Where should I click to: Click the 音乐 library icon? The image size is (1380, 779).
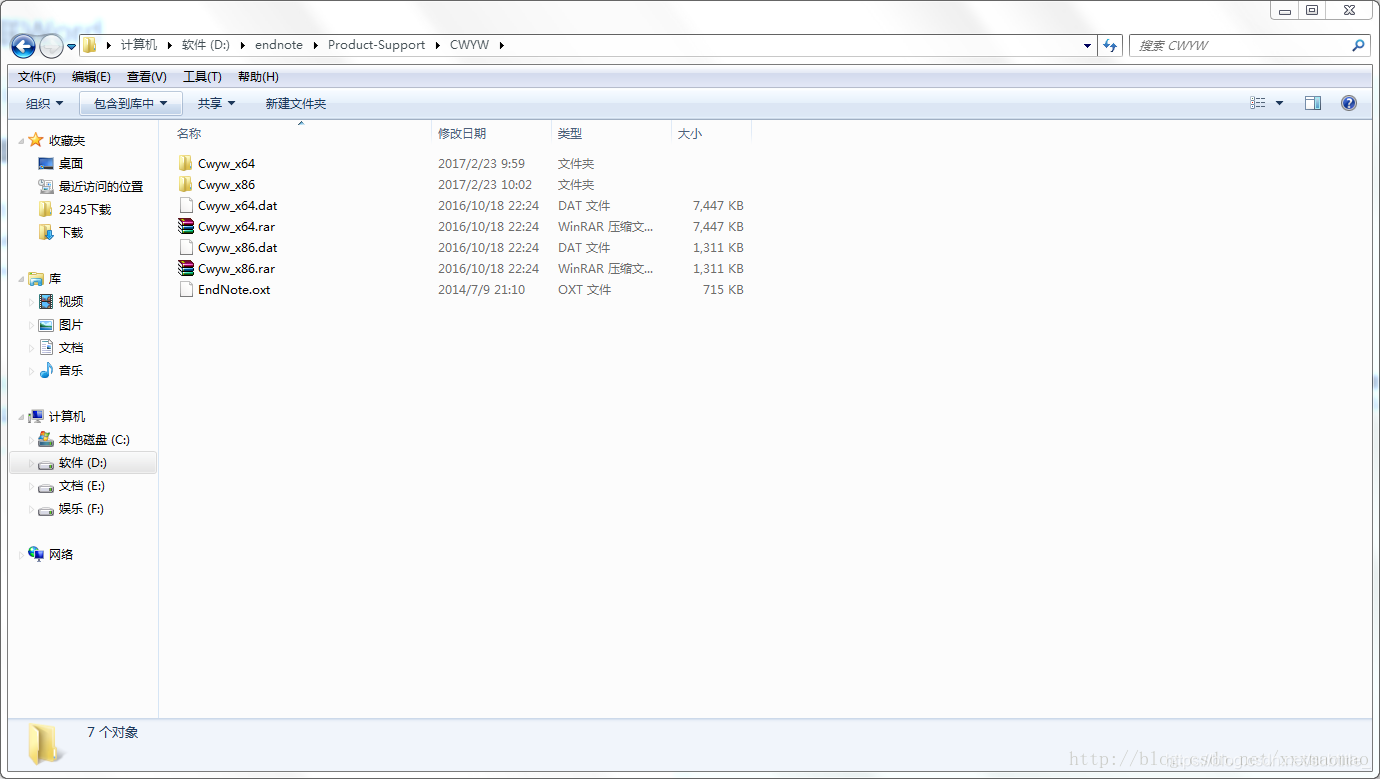point(46,370)
